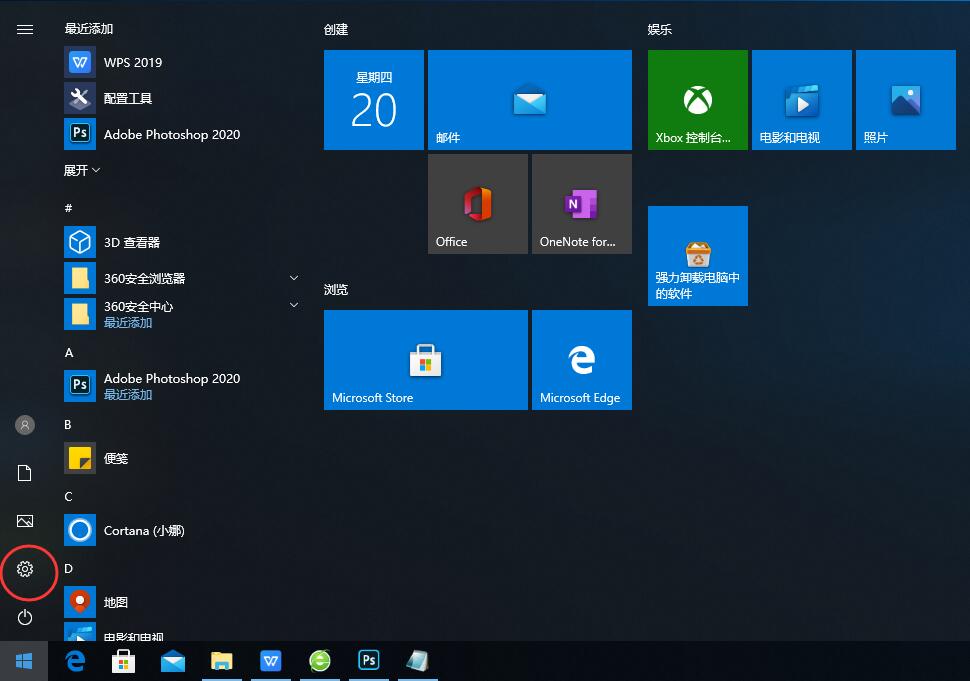Open the Power options icon
This screenshot has height=681, width=970.
[25, 617]
